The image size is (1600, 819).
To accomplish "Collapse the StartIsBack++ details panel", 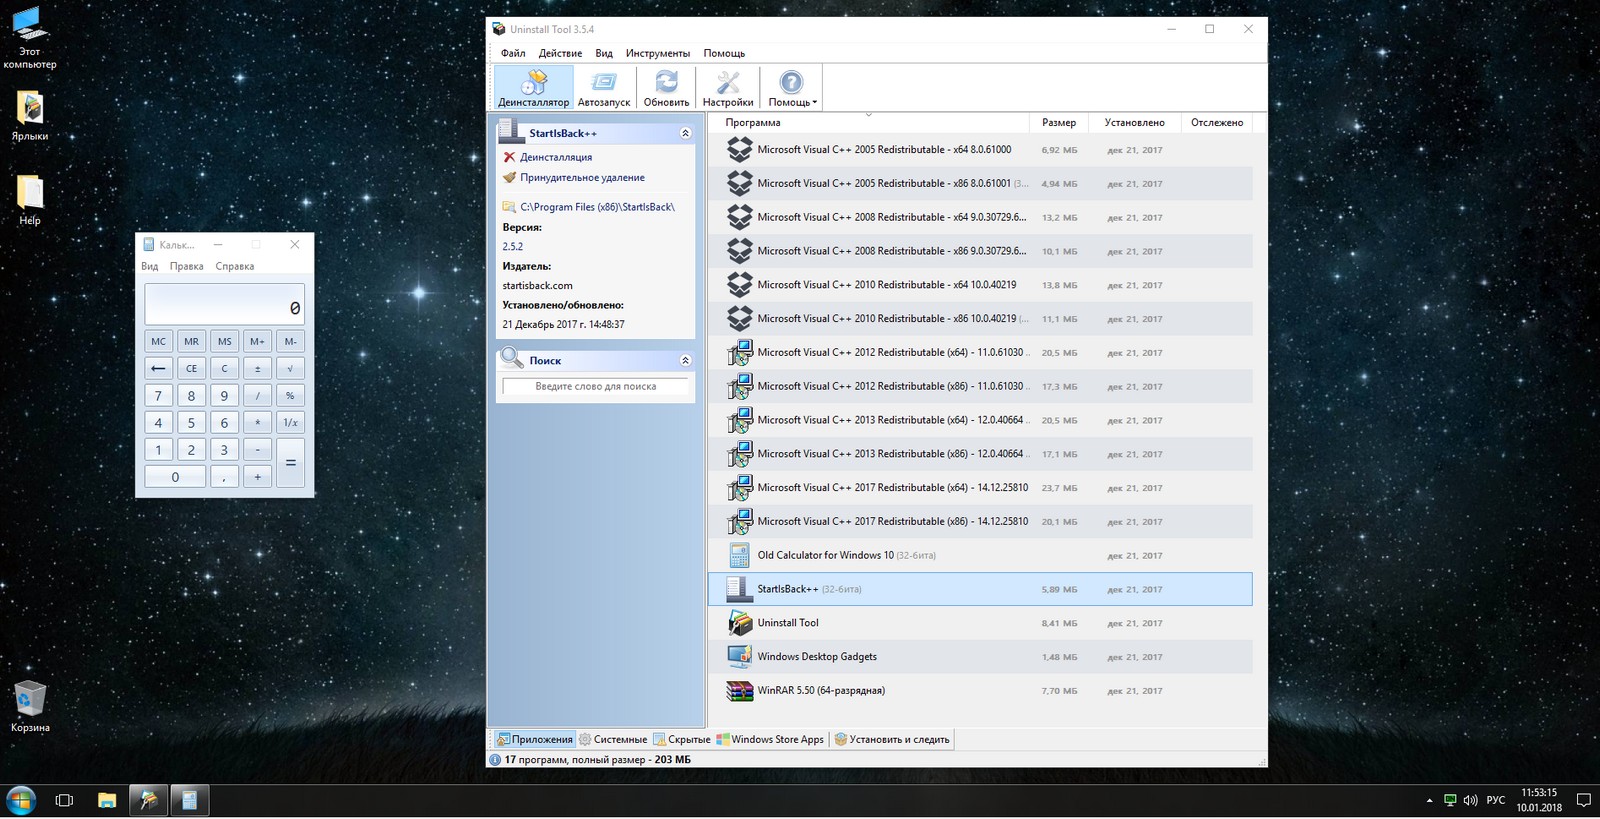I will pyautogui.click(x=685, y=133).
